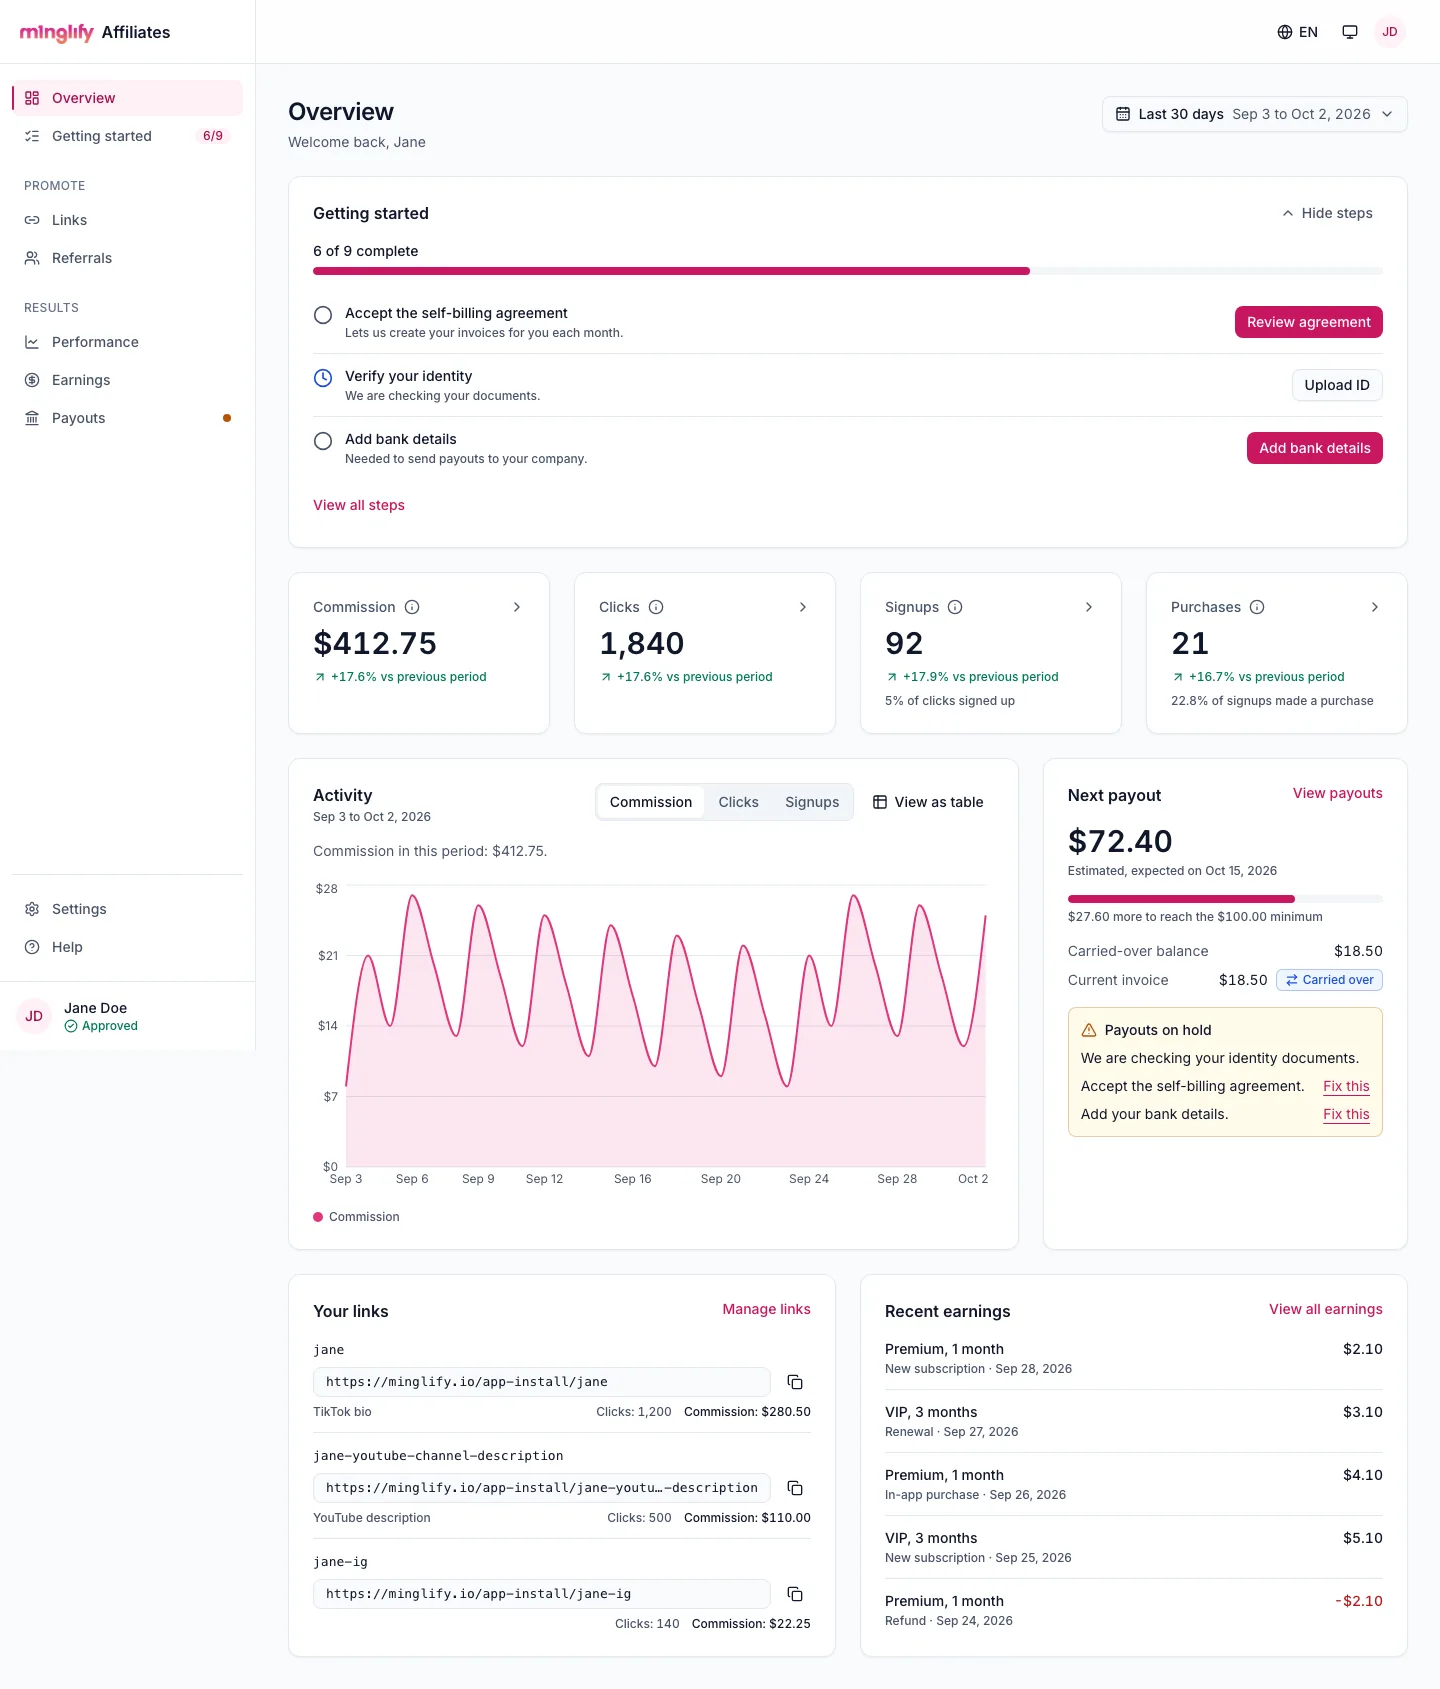Image resolution: width=1440 pixels, height=1689 pixels.
Task: Open Manage links
Action: tap(766, 1309)
